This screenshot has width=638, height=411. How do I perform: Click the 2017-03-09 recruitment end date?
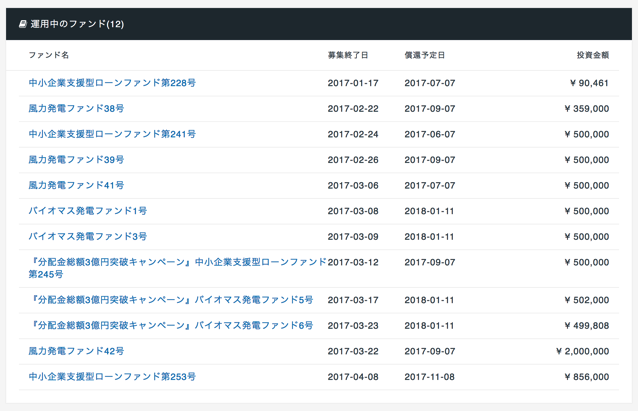click(x=353, y=237)
